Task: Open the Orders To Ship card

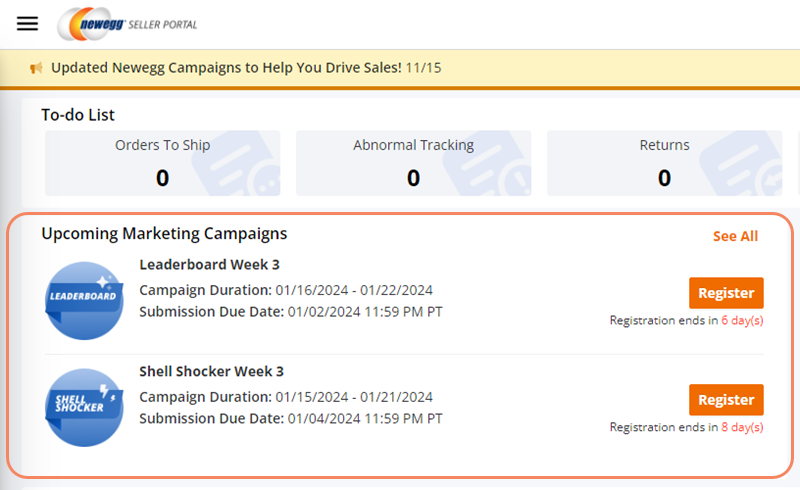Action: click(x=162, y=163)
